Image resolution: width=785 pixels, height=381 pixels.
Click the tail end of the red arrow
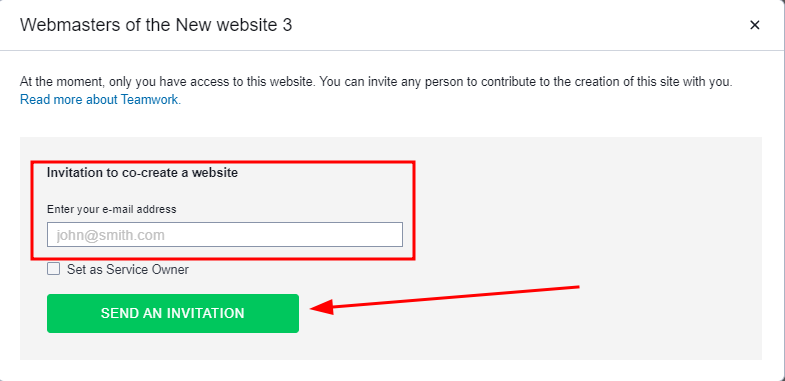(x=577, y=287)
